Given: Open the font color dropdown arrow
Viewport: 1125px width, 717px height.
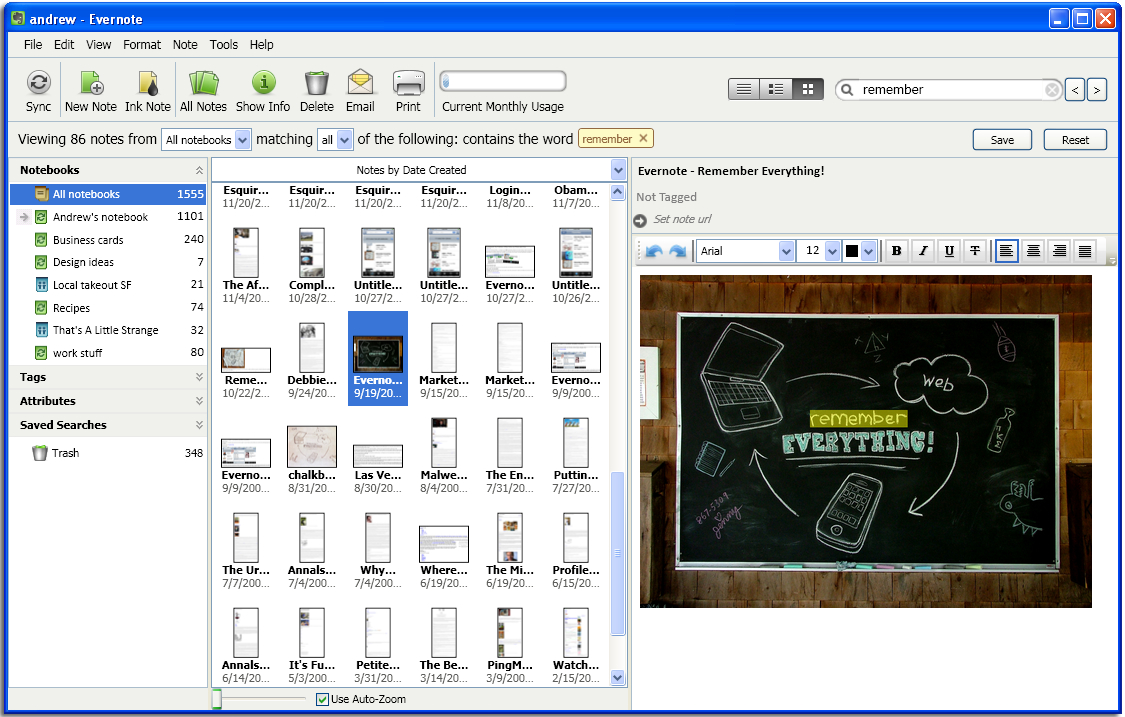Looking at the screenshot, I should click(x=869, y=250).
